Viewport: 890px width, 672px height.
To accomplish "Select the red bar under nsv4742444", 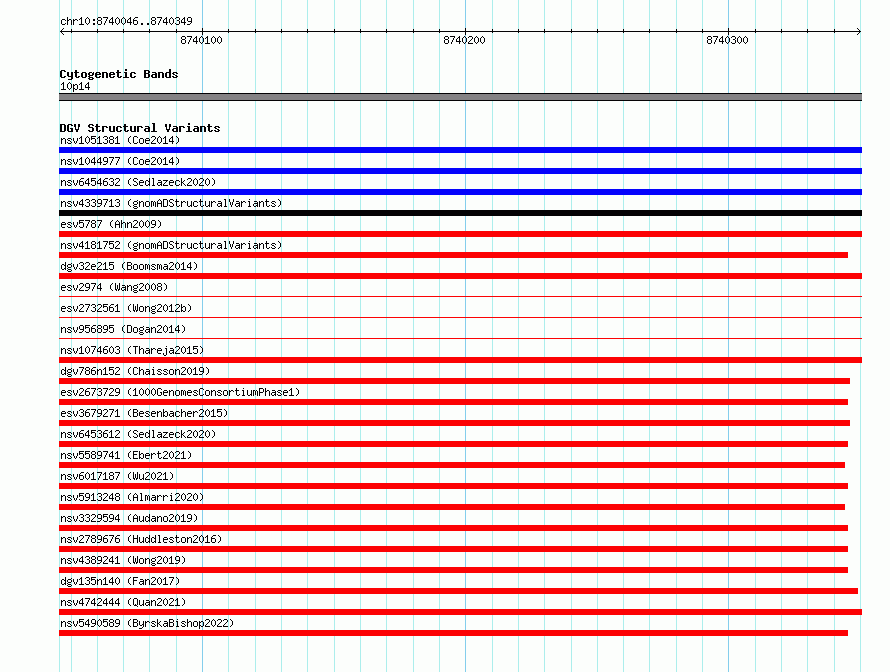I will 460,612.
